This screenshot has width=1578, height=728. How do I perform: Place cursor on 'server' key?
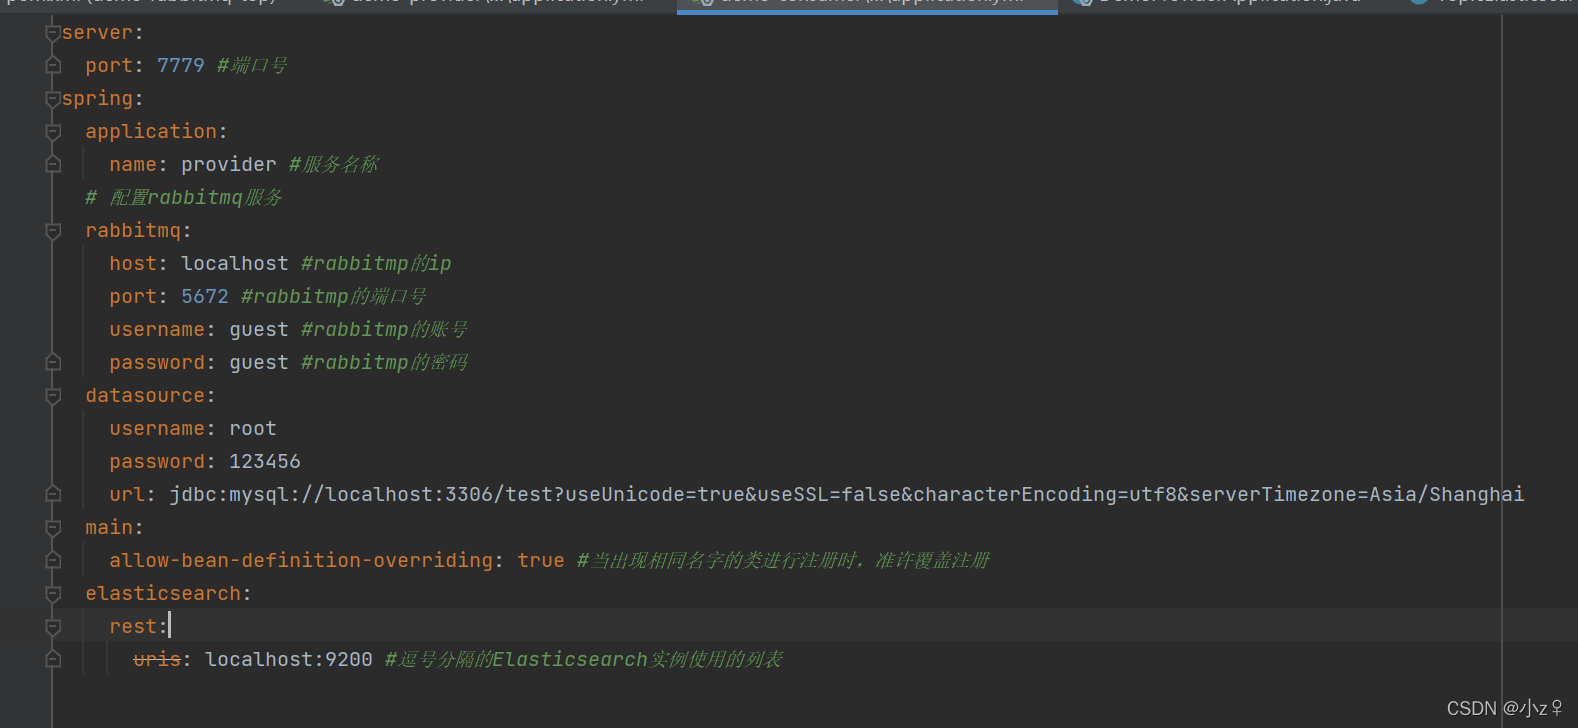pos(97,33)
